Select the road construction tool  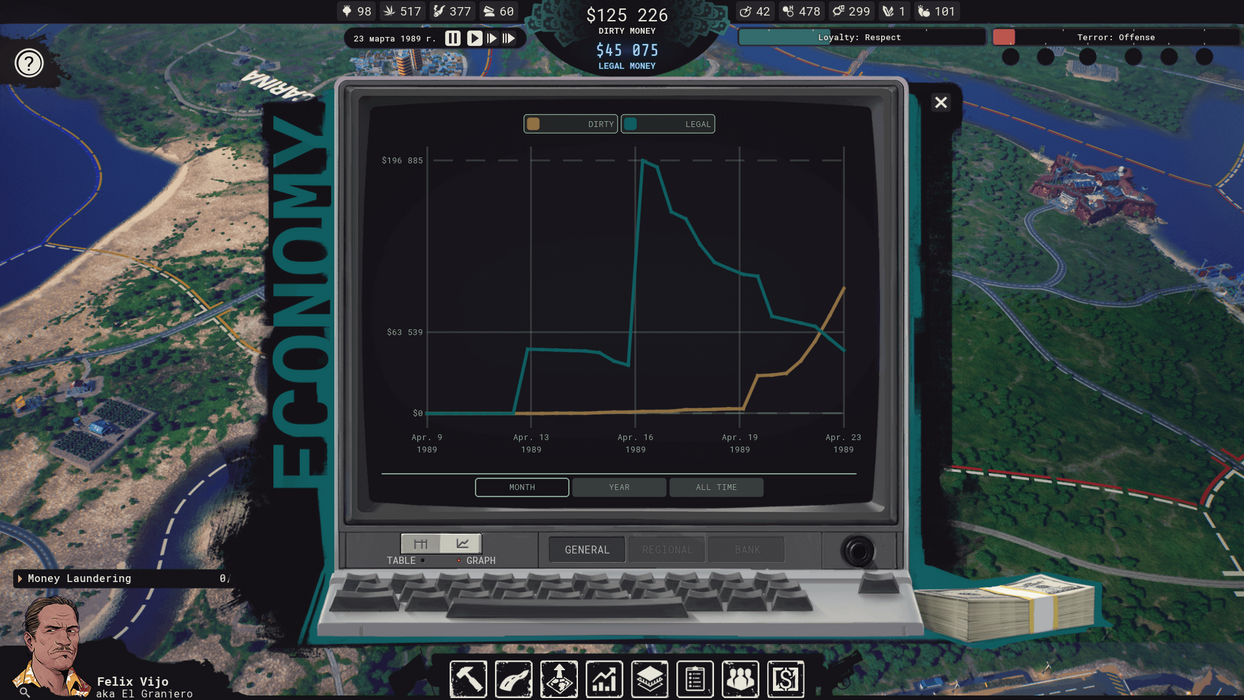[x=513, y=679]
